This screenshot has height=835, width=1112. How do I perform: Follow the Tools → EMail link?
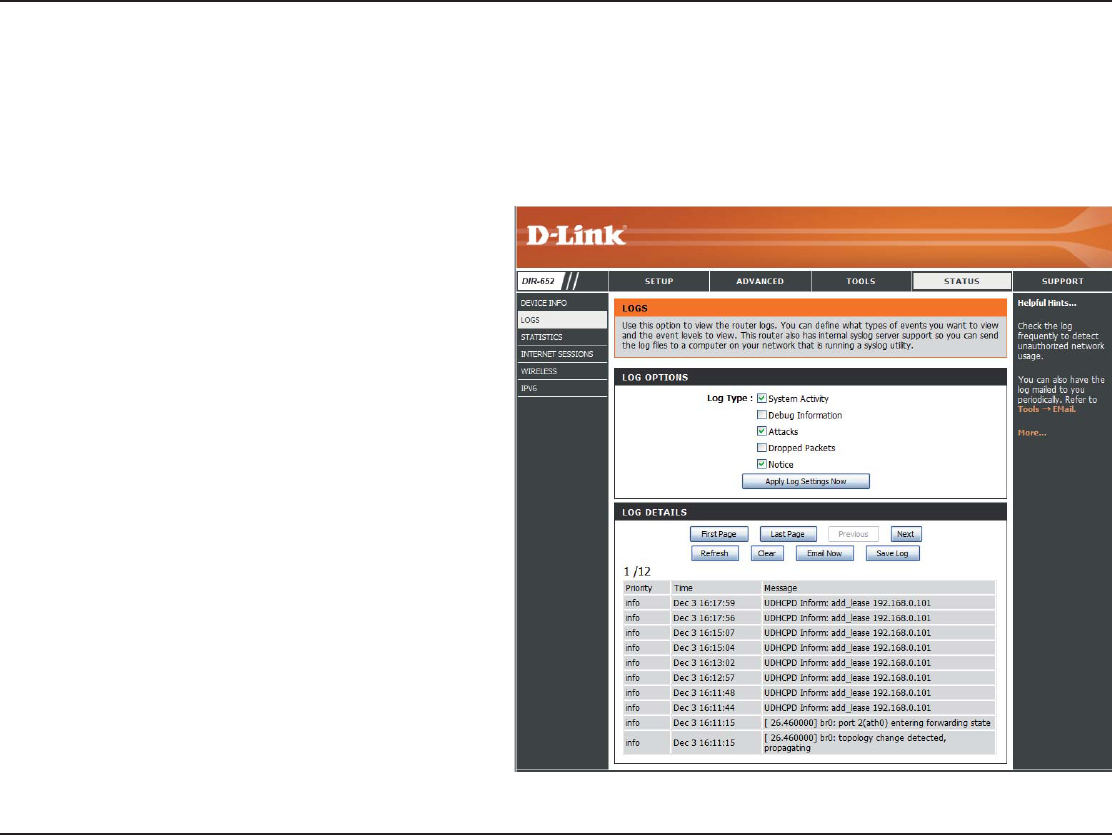point(1047,409)
